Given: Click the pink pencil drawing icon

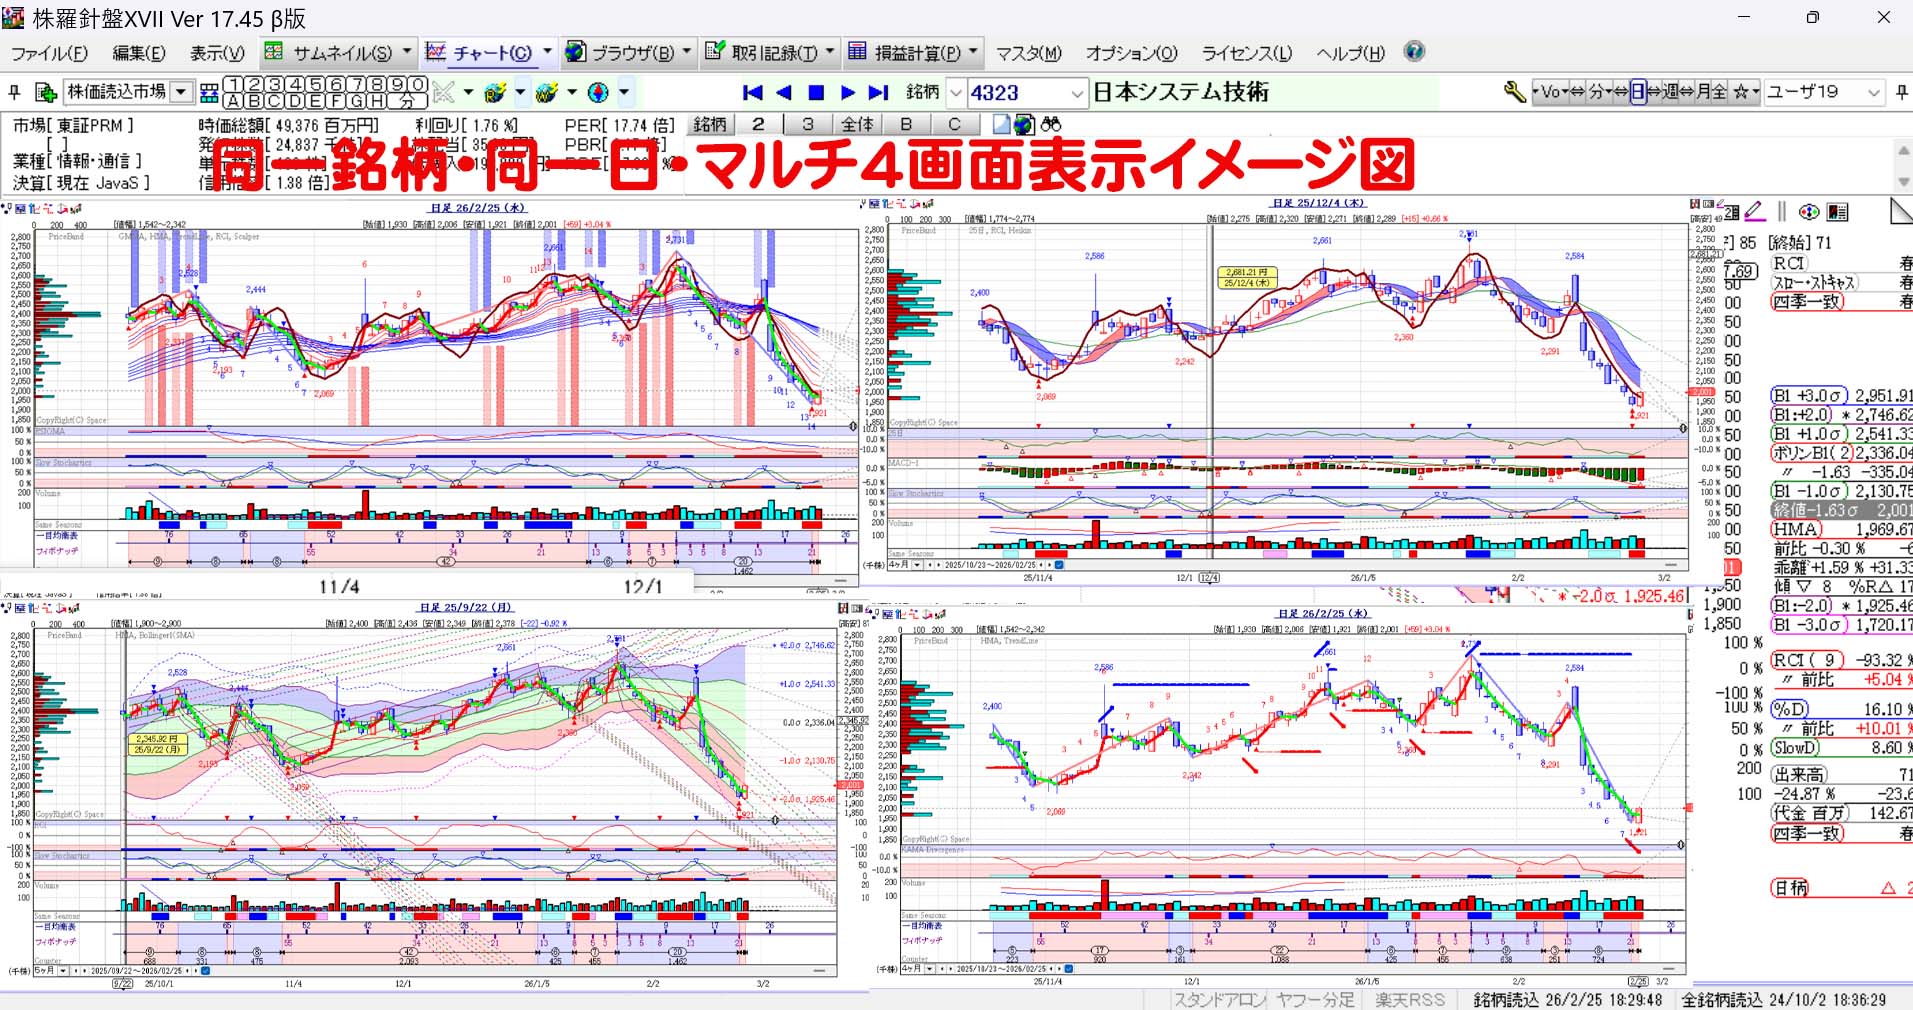Looking at the screenshot, I should pos(1754,211).
